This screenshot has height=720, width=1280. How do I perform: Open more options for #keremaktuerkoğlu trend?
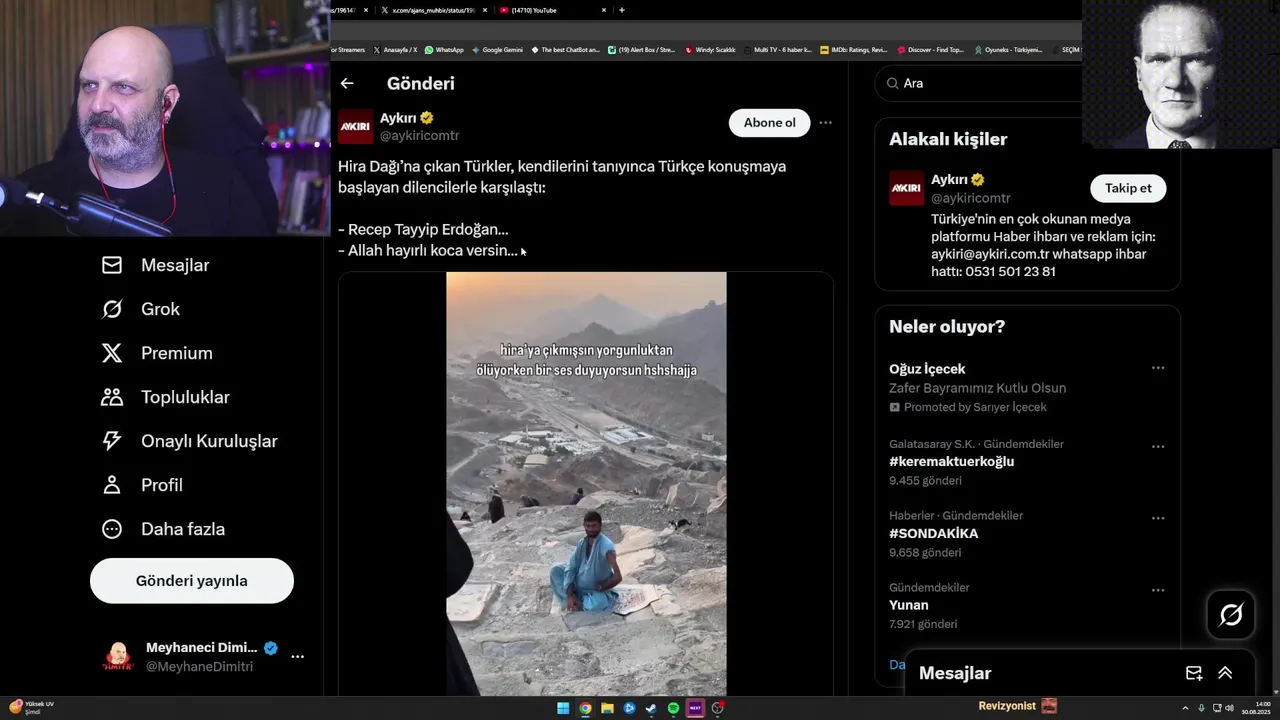point(1158,446)
